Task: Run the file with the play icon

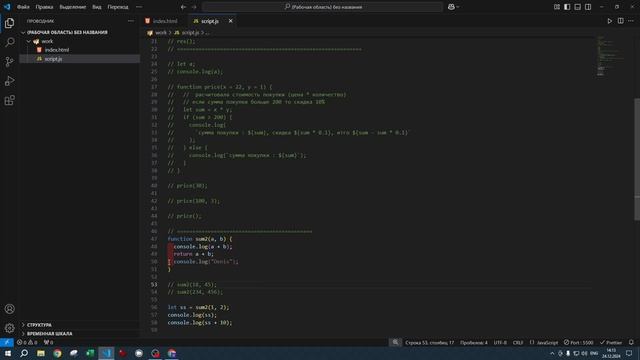Action: click(609, 21)
